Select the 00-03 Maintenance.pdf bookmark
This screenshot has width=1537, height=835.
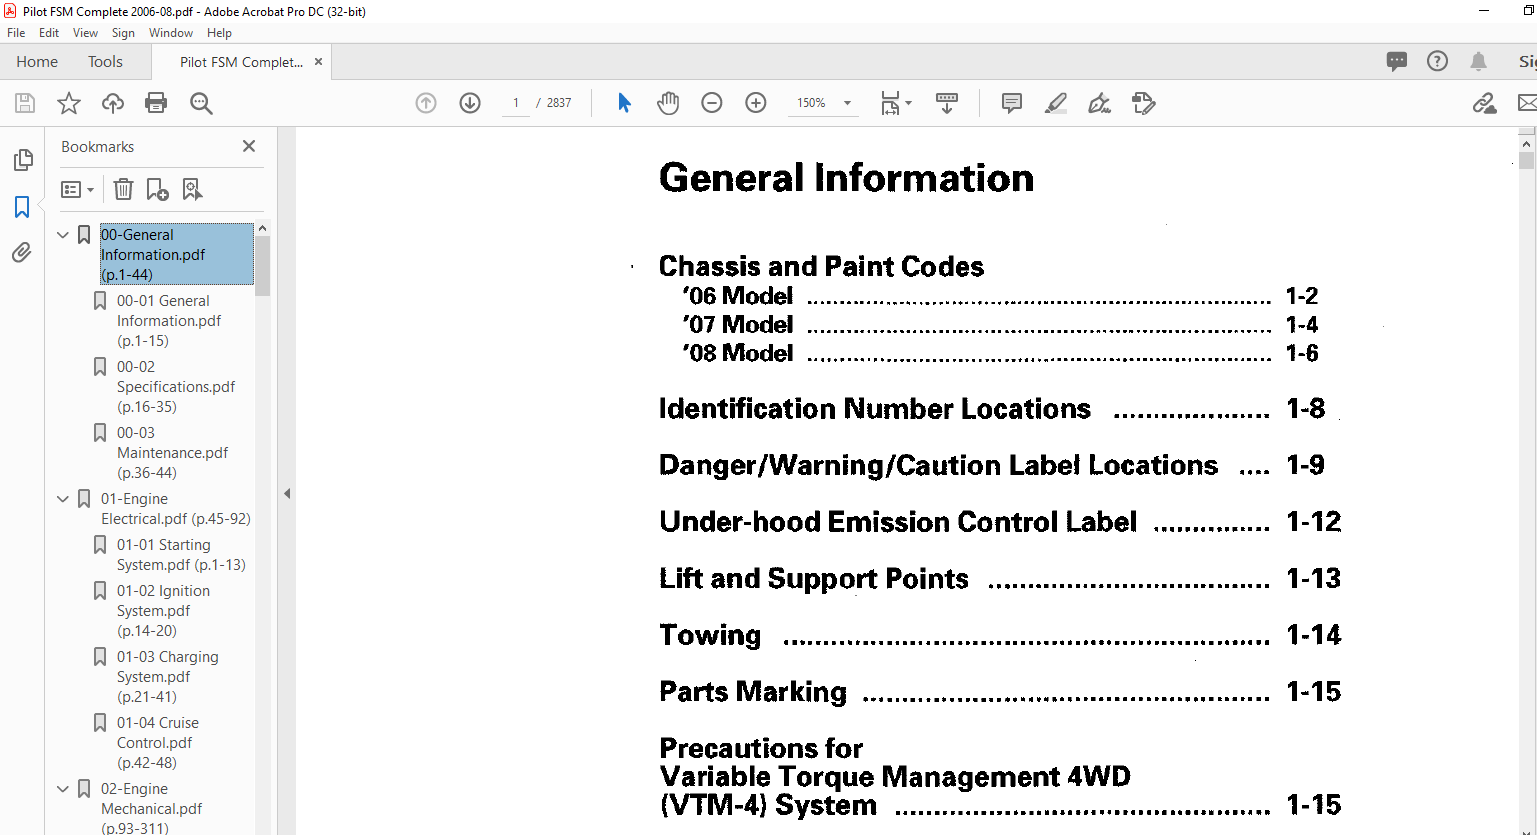pos(172,453)
